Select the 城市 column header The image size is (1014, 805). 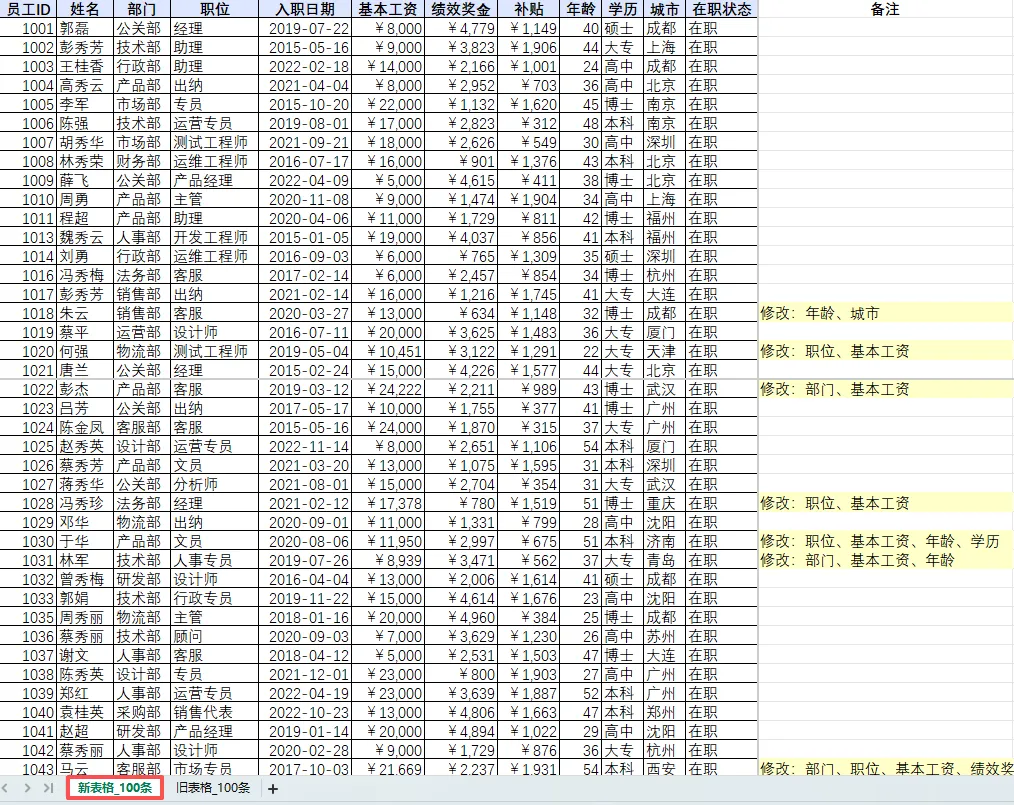(664, 9)
